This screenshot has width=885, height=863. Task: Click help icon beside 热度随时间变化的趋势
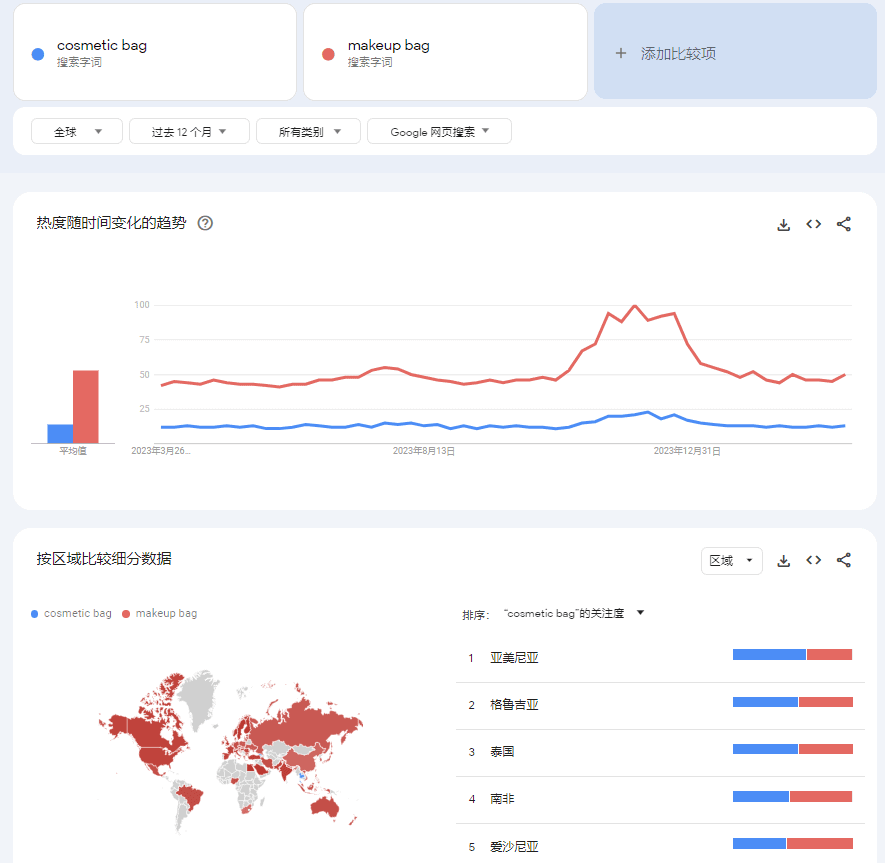pyautogui.click(x=205, y=223)
